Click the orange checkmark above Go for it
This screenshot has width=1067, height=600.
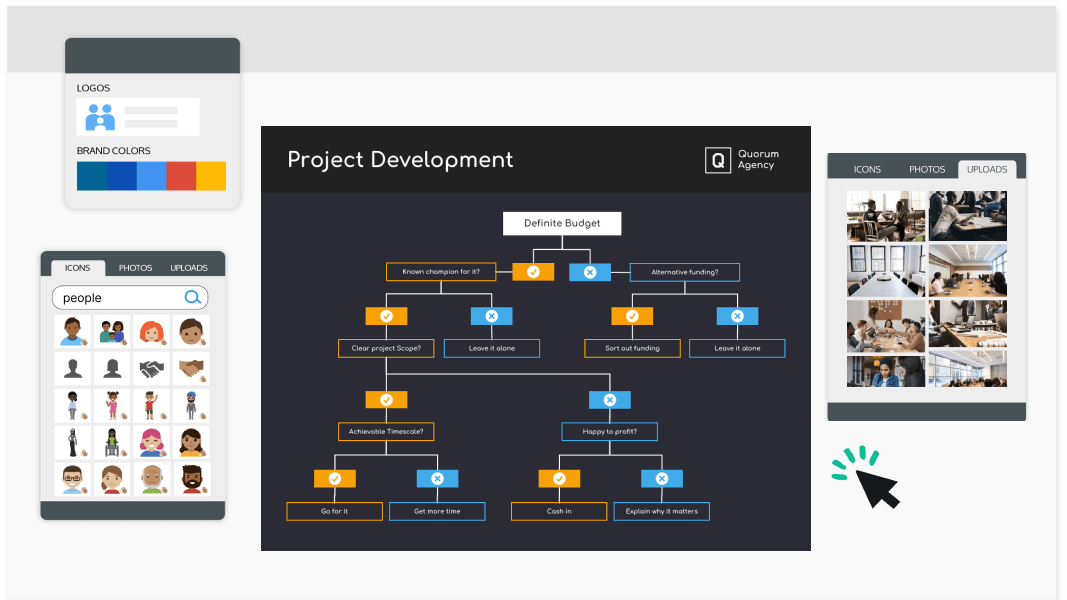click(x=335, y=479)
